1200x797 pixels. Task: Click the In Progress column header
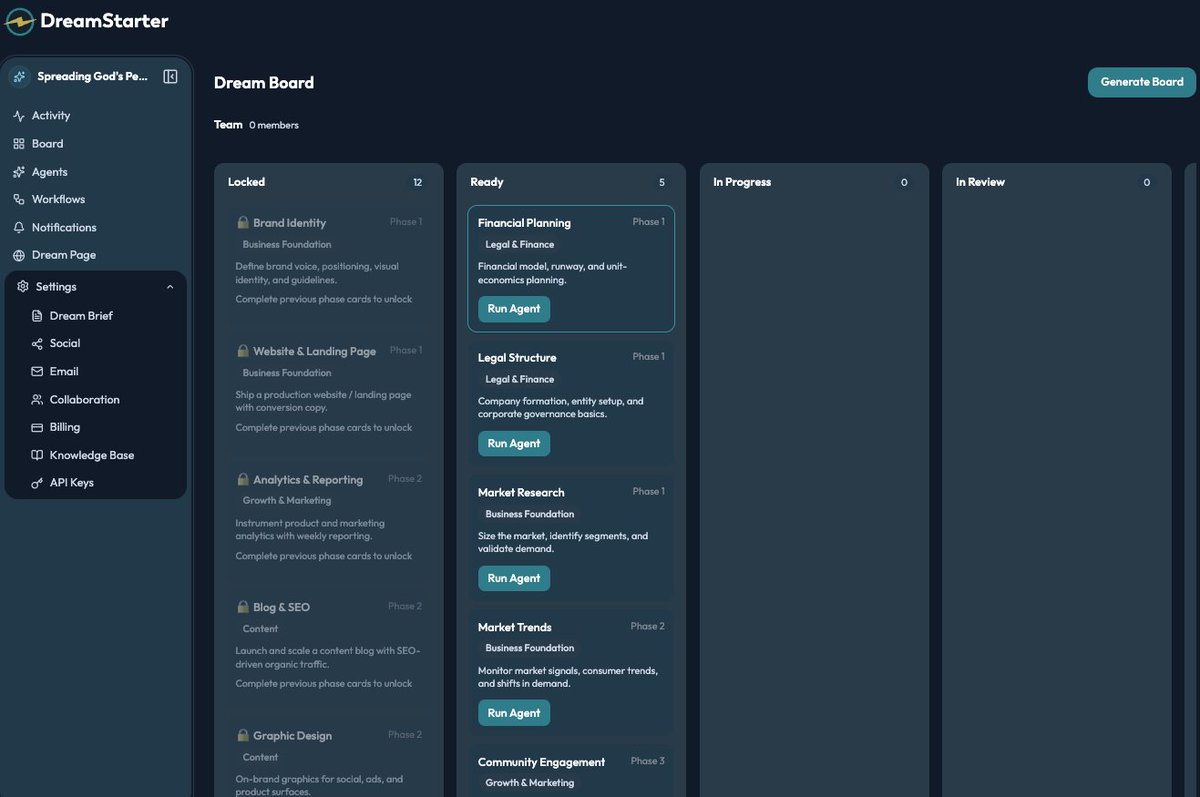tap(742, 182)
